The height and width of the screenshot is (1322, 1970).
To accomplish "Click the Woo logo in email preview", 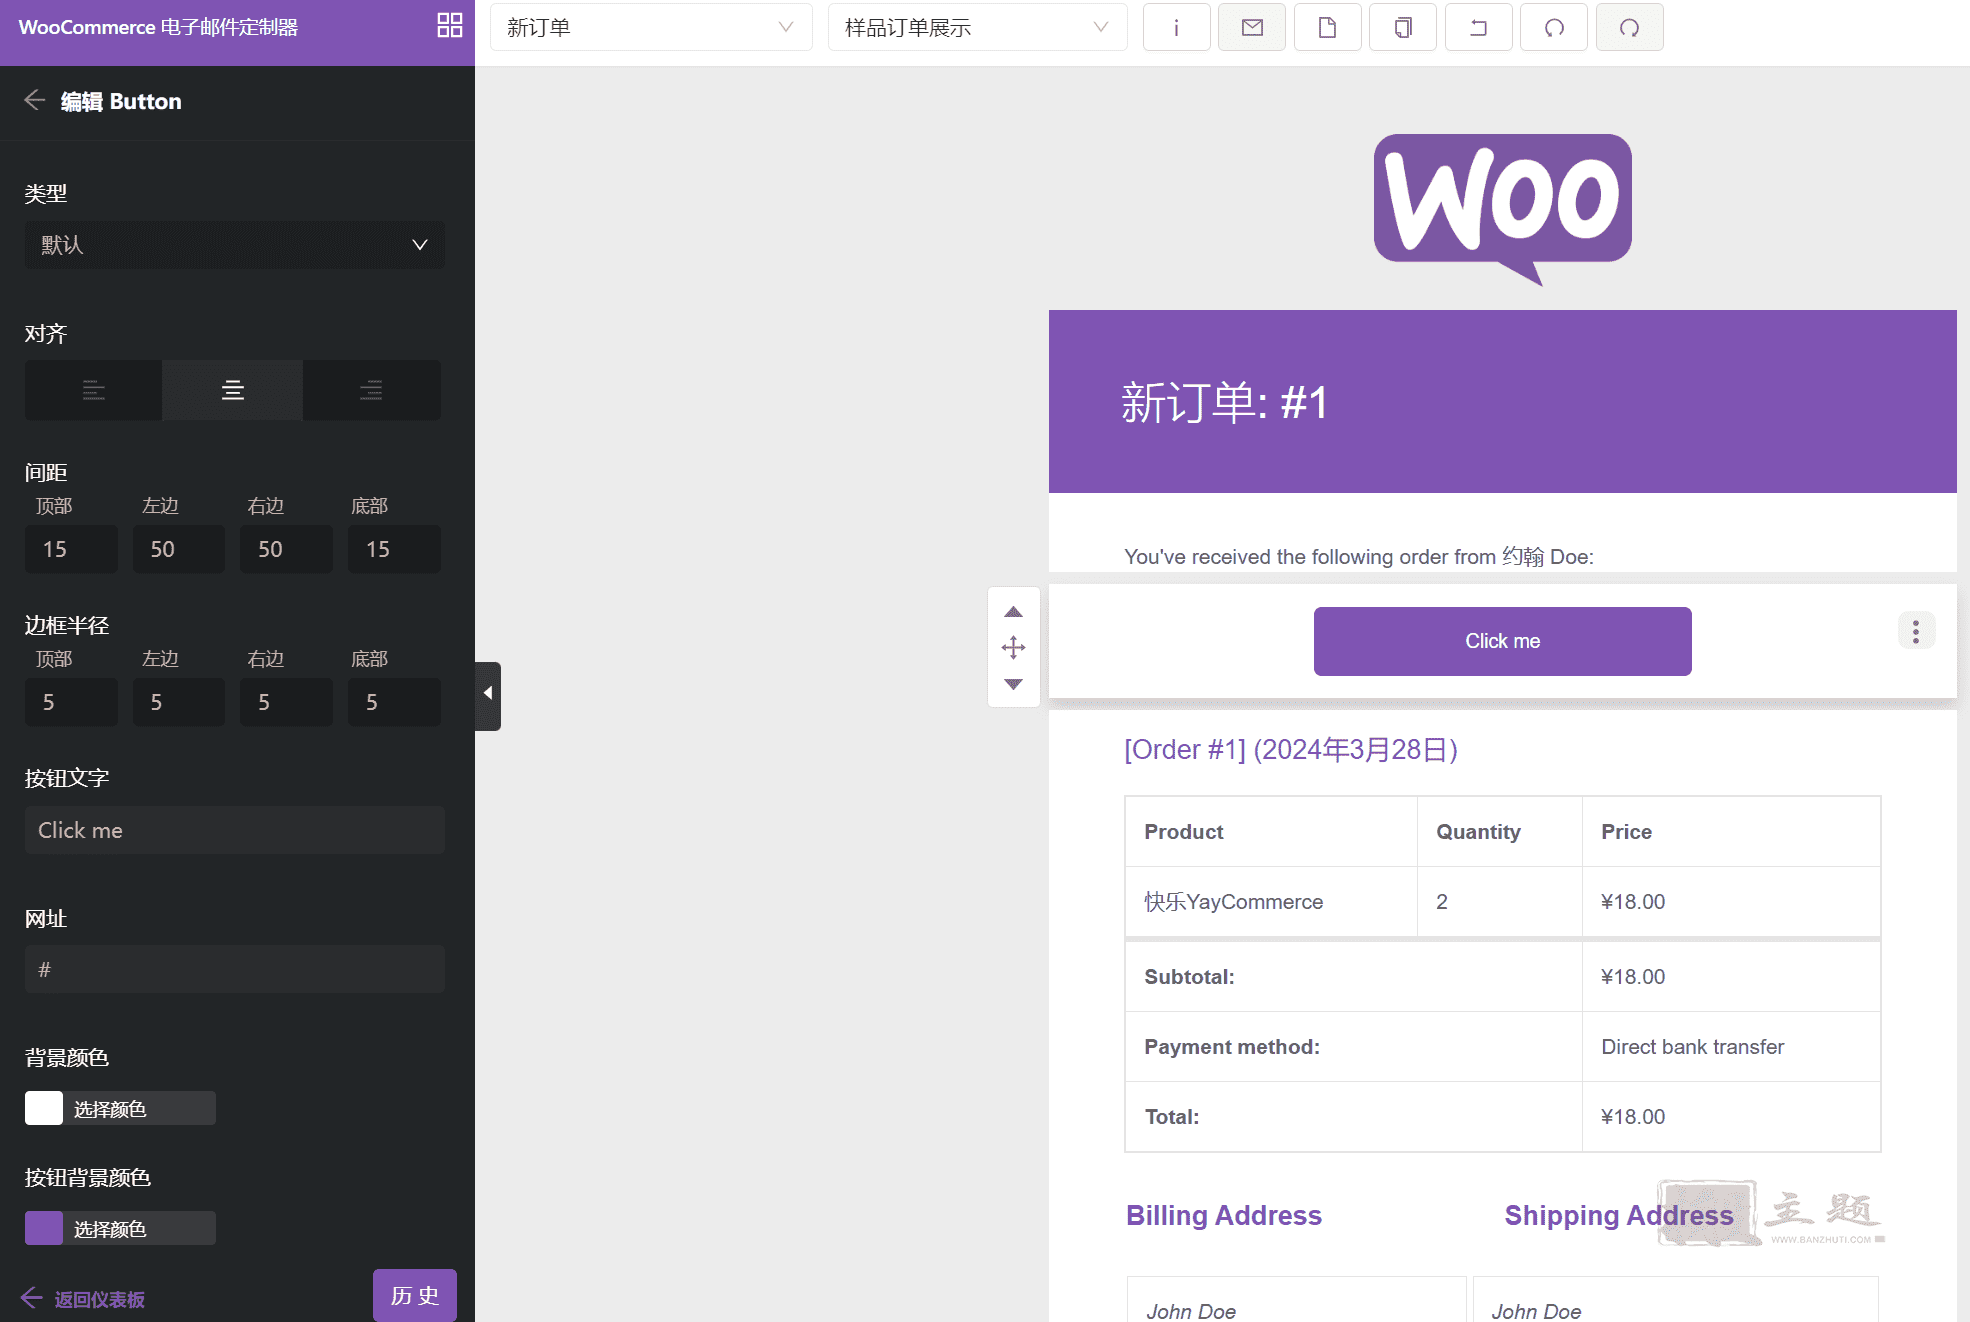I will click(1502, 210).
